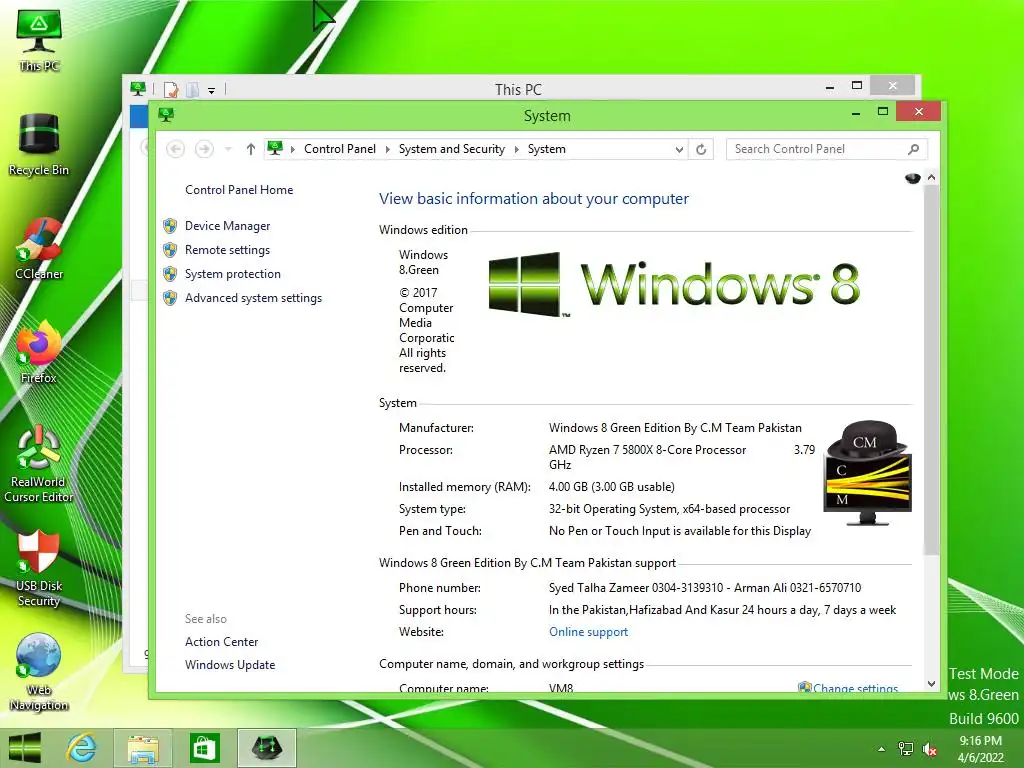Screen dimensions: 1024x768
Task: Open Customize Quick Access Toolbar dropdown in This PC
Action: click(212, 90)
